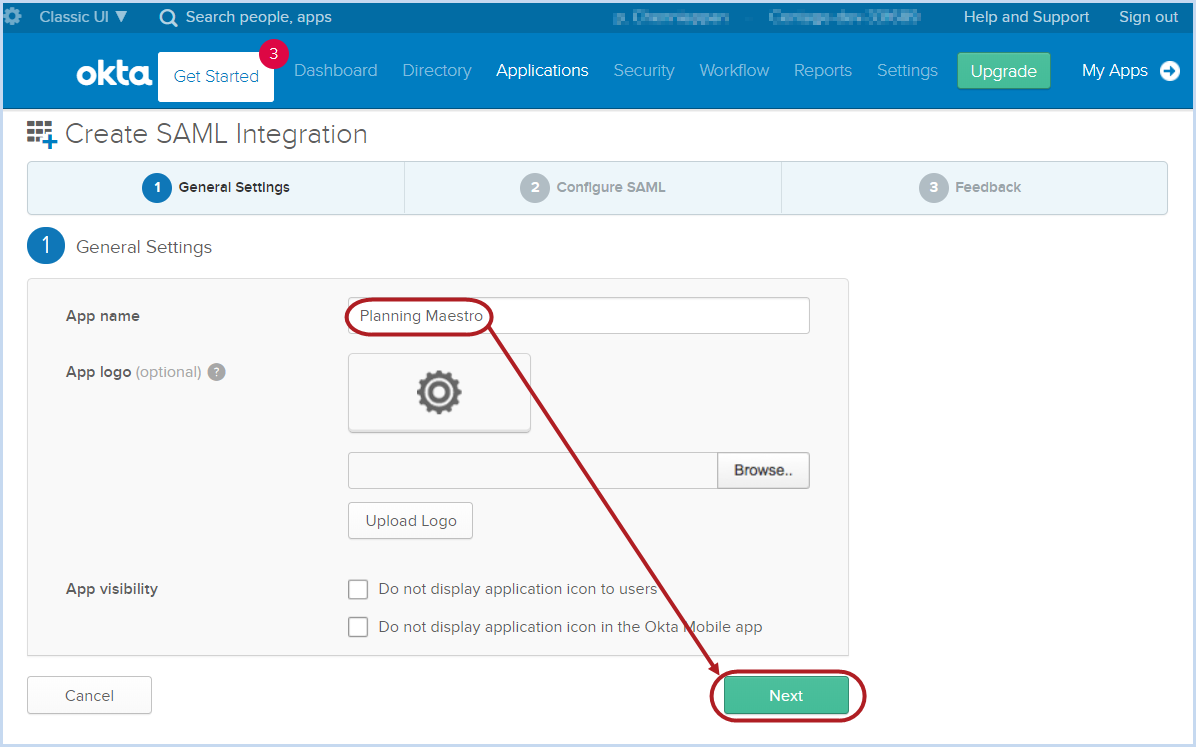The image size is (1196, 747).
Task: Click the My Apps link
Action: 1114,71
